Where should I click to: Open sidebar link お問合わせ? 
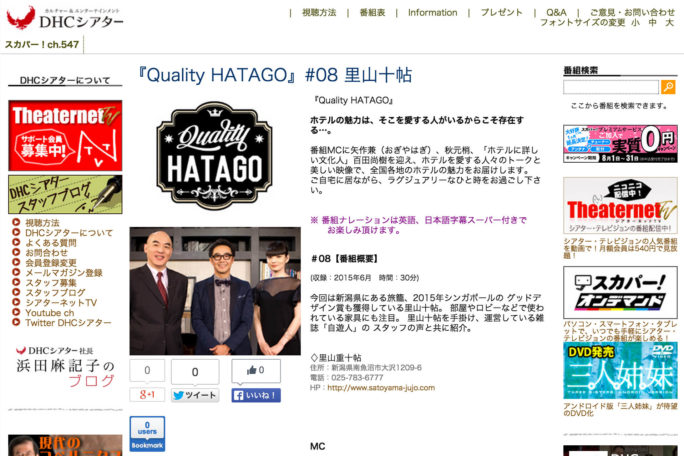(46, 253)
